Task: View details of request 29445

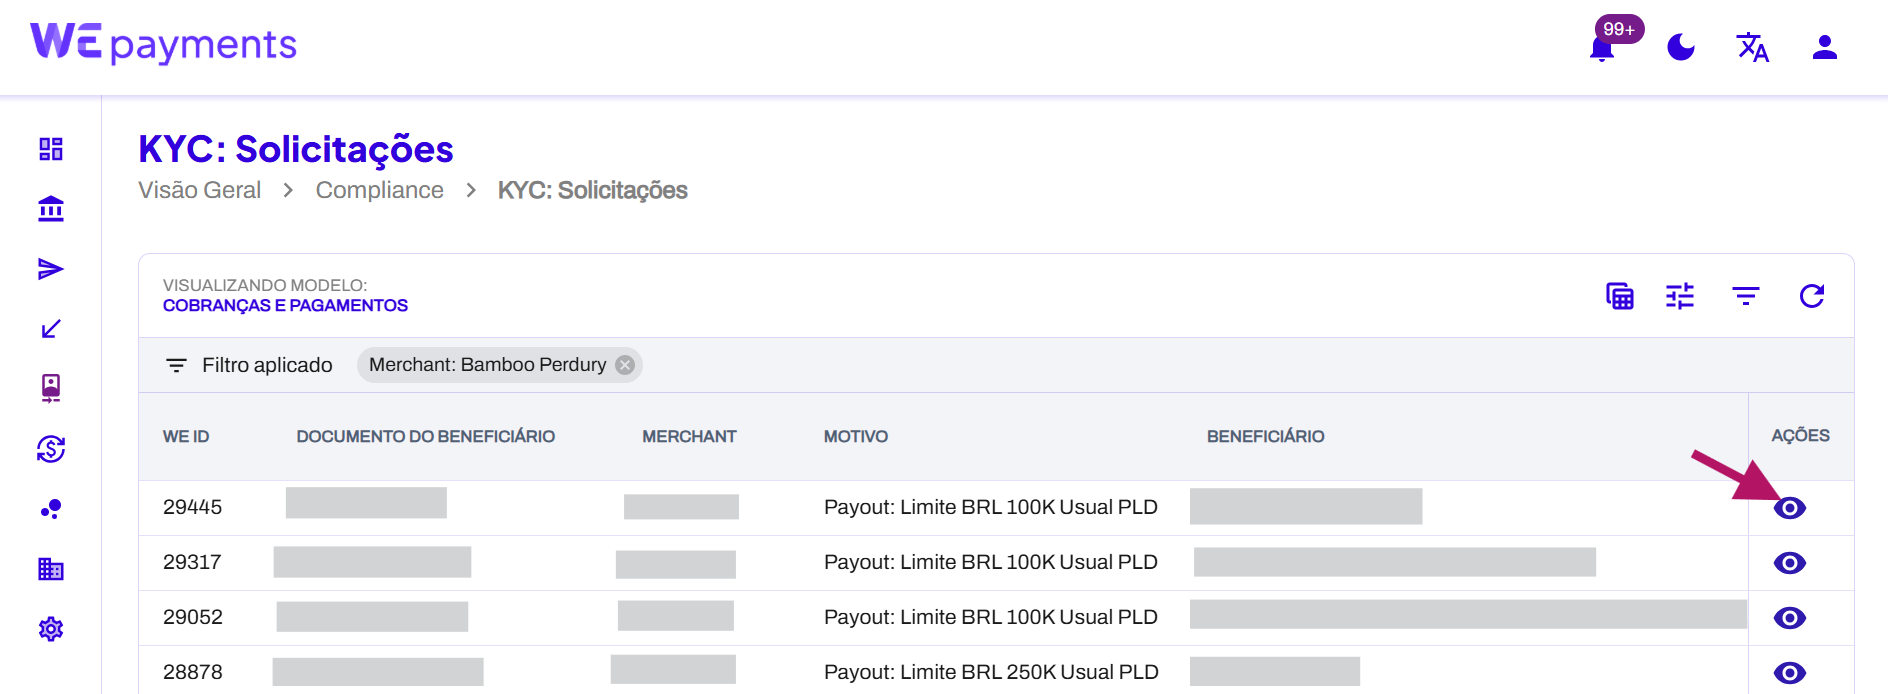Action: click(x=1789, y=508)
